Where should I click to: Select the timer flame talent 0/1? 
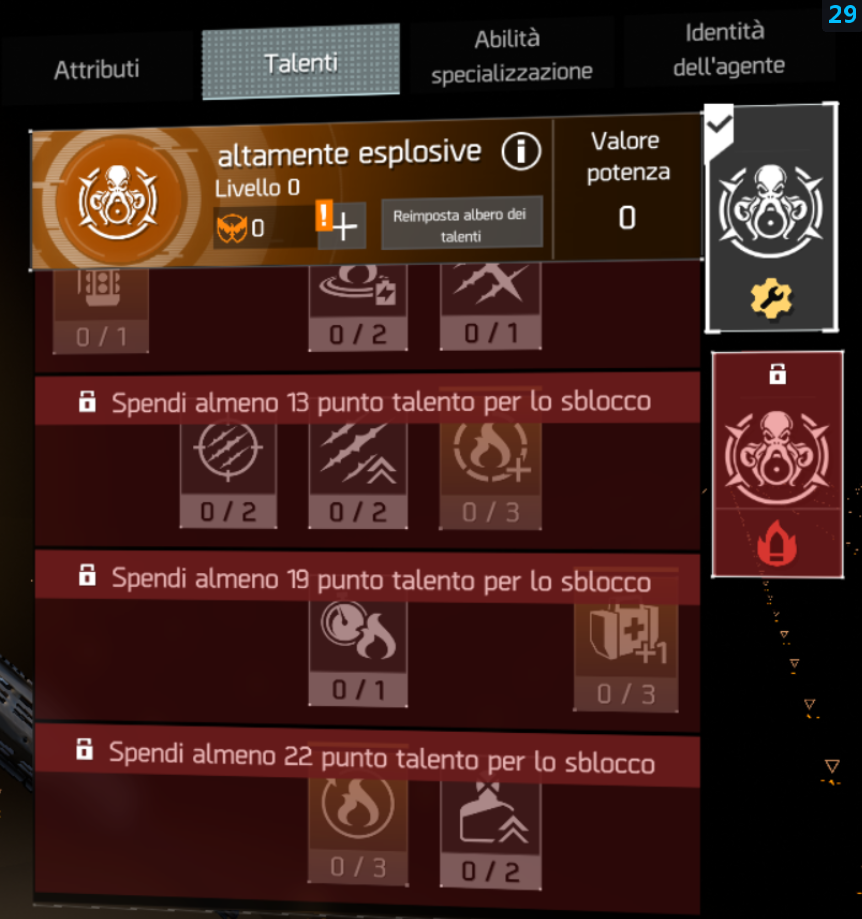coord(358,653)
